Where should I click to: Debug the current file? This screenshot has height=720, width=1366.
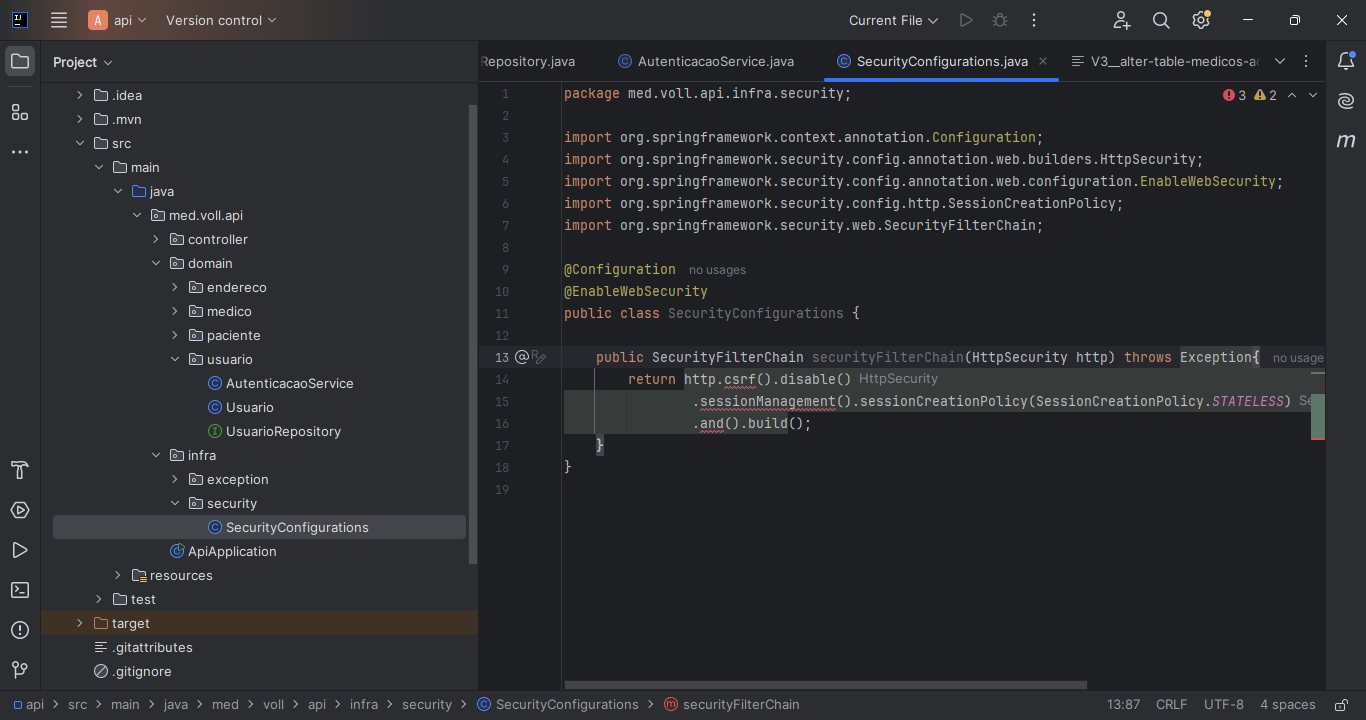tap(999, 20)
